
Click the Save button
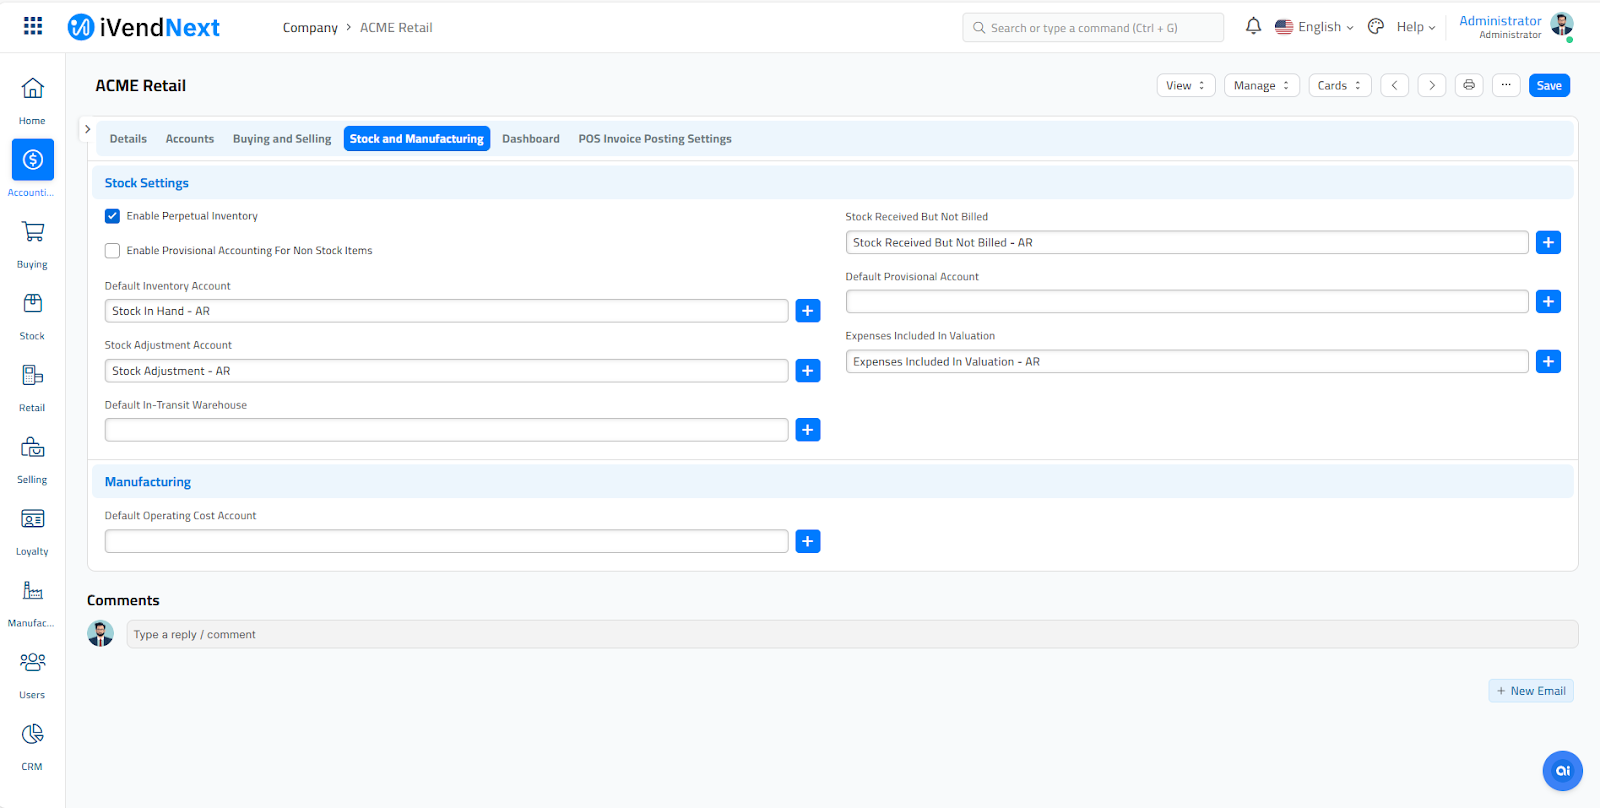pyautogui.click(x=1548, y=86)
